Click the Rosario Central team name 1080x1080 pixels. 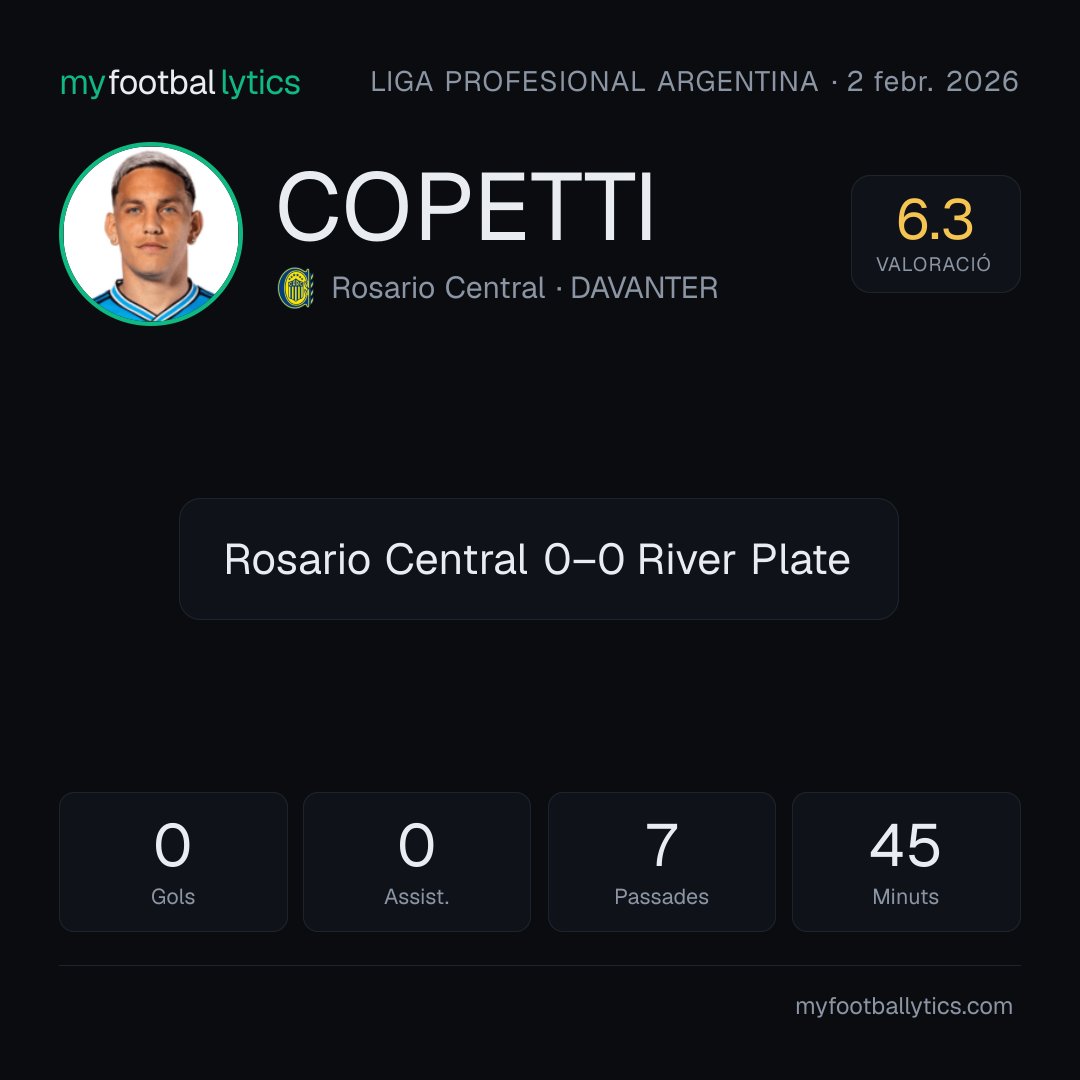[x=438, y=288]
